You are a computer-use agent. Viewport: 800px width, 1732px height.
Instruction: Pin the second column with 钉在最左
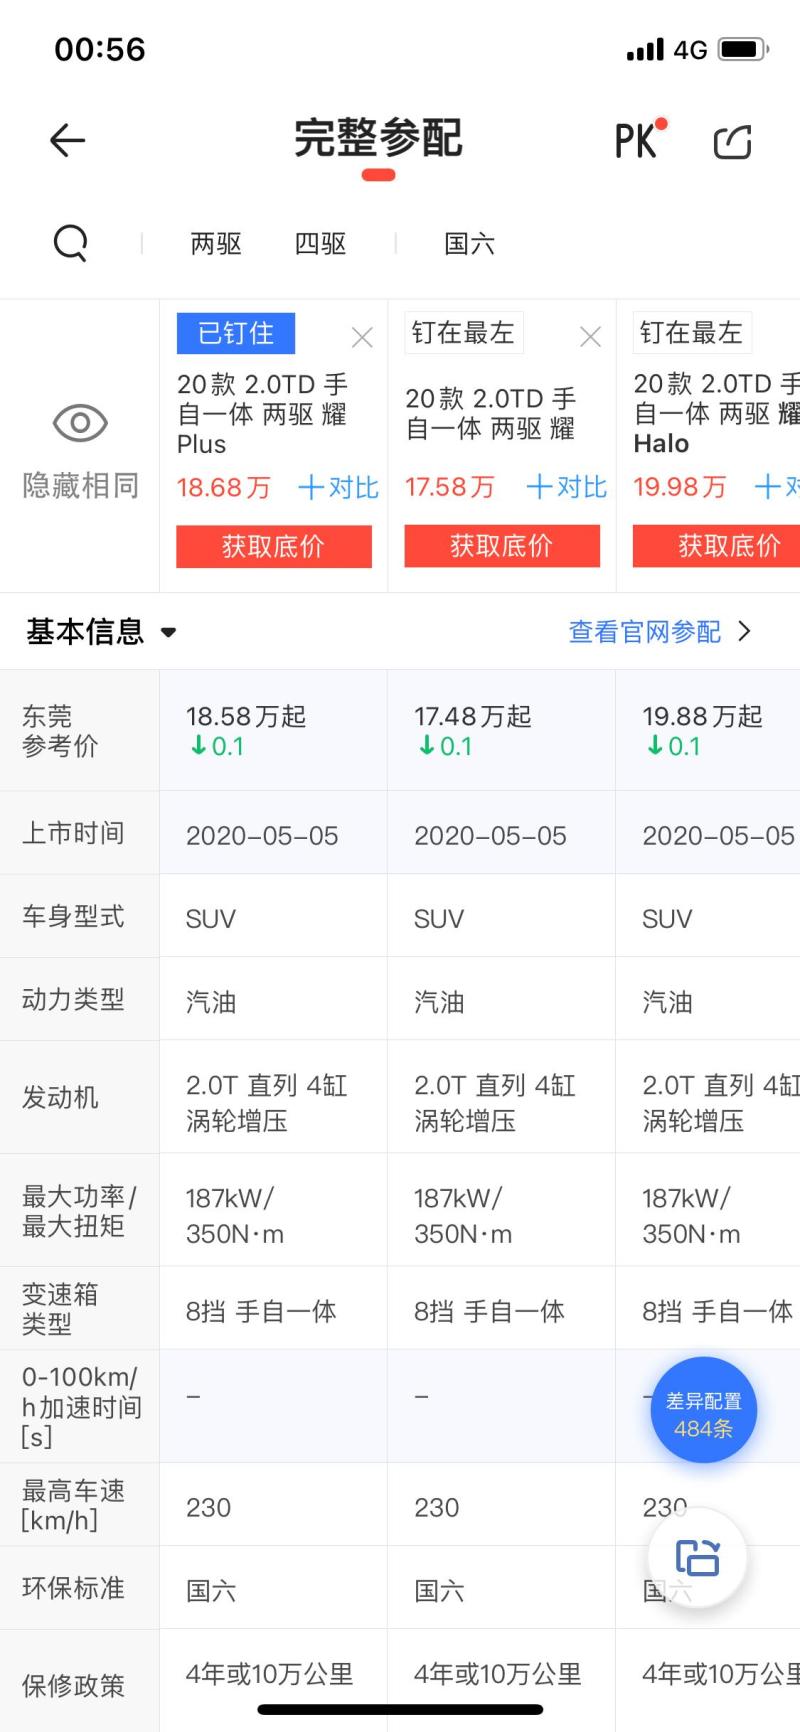pos(464,333)
